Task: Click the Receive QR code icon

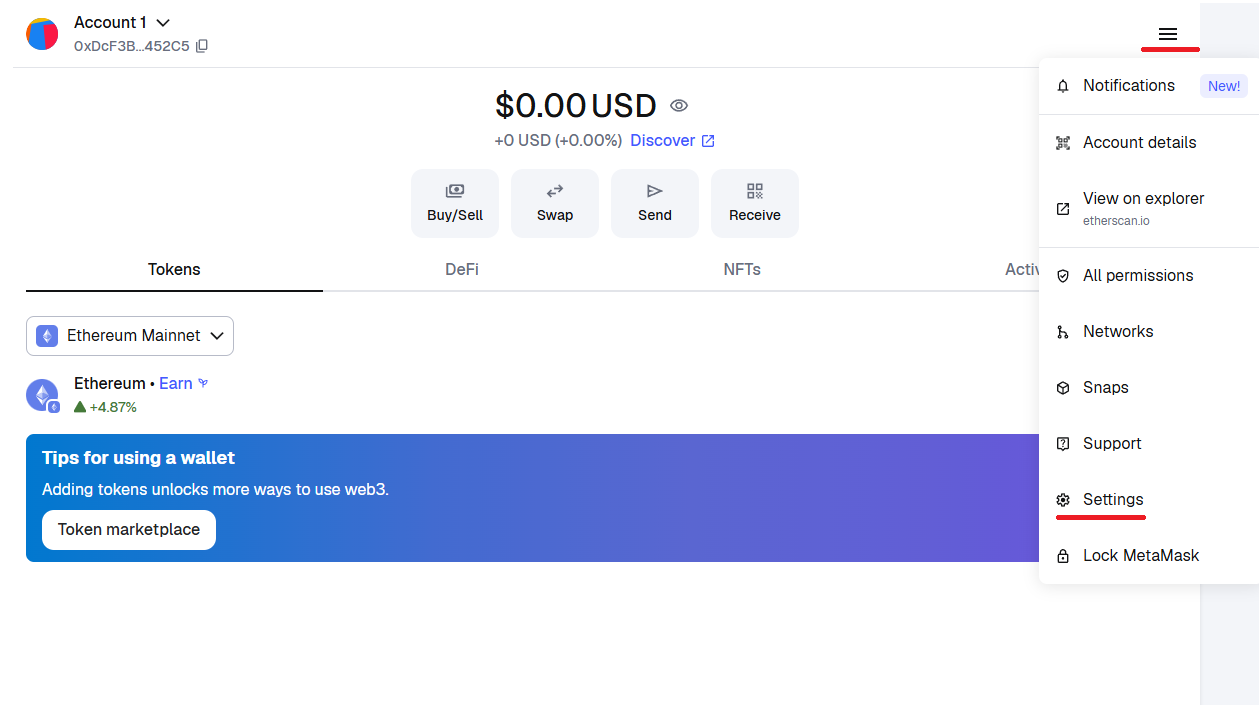Action: (x=755, y=191)
